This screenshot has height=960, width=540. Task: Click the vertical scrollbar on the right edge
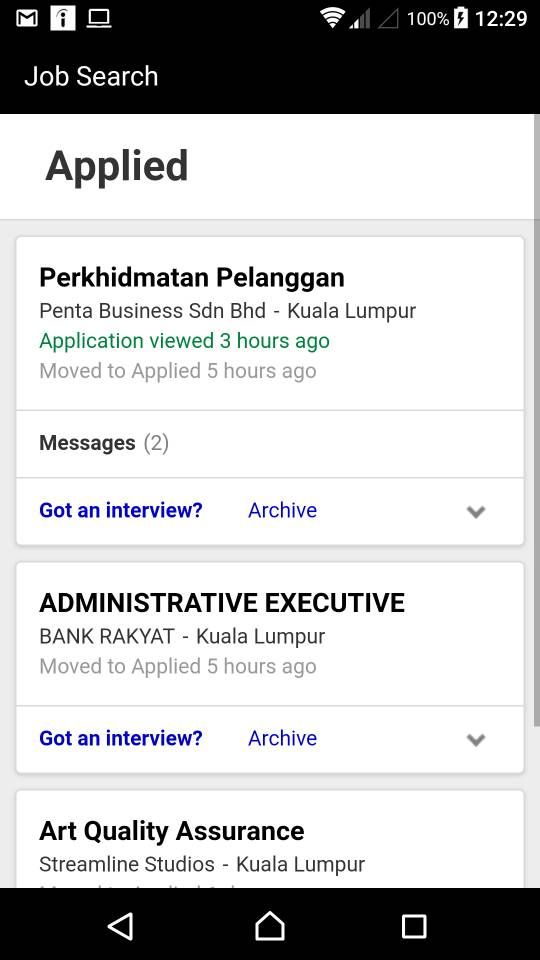(537, 420)
